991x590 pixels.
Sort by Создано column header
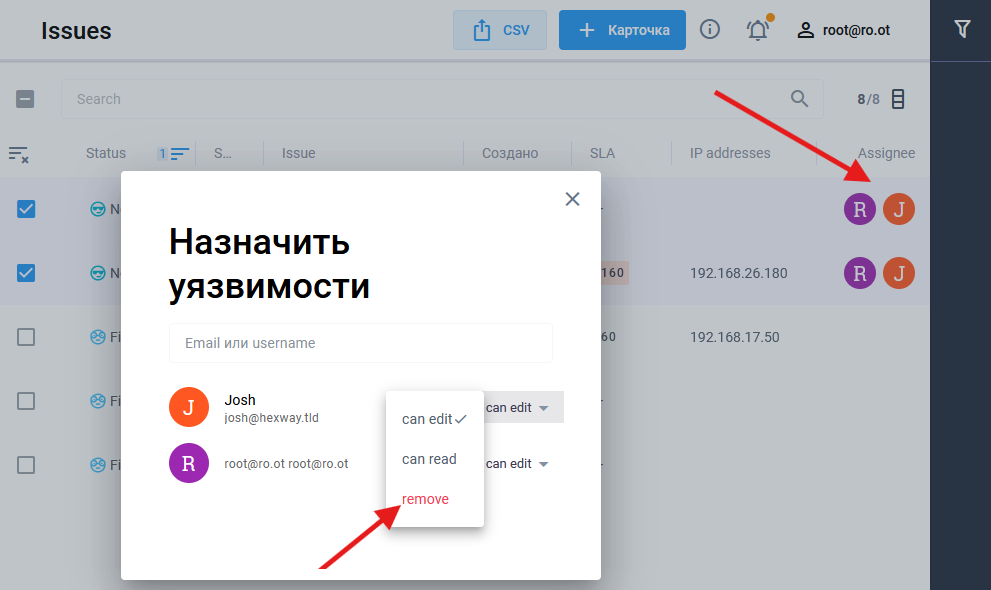[510, 153]
